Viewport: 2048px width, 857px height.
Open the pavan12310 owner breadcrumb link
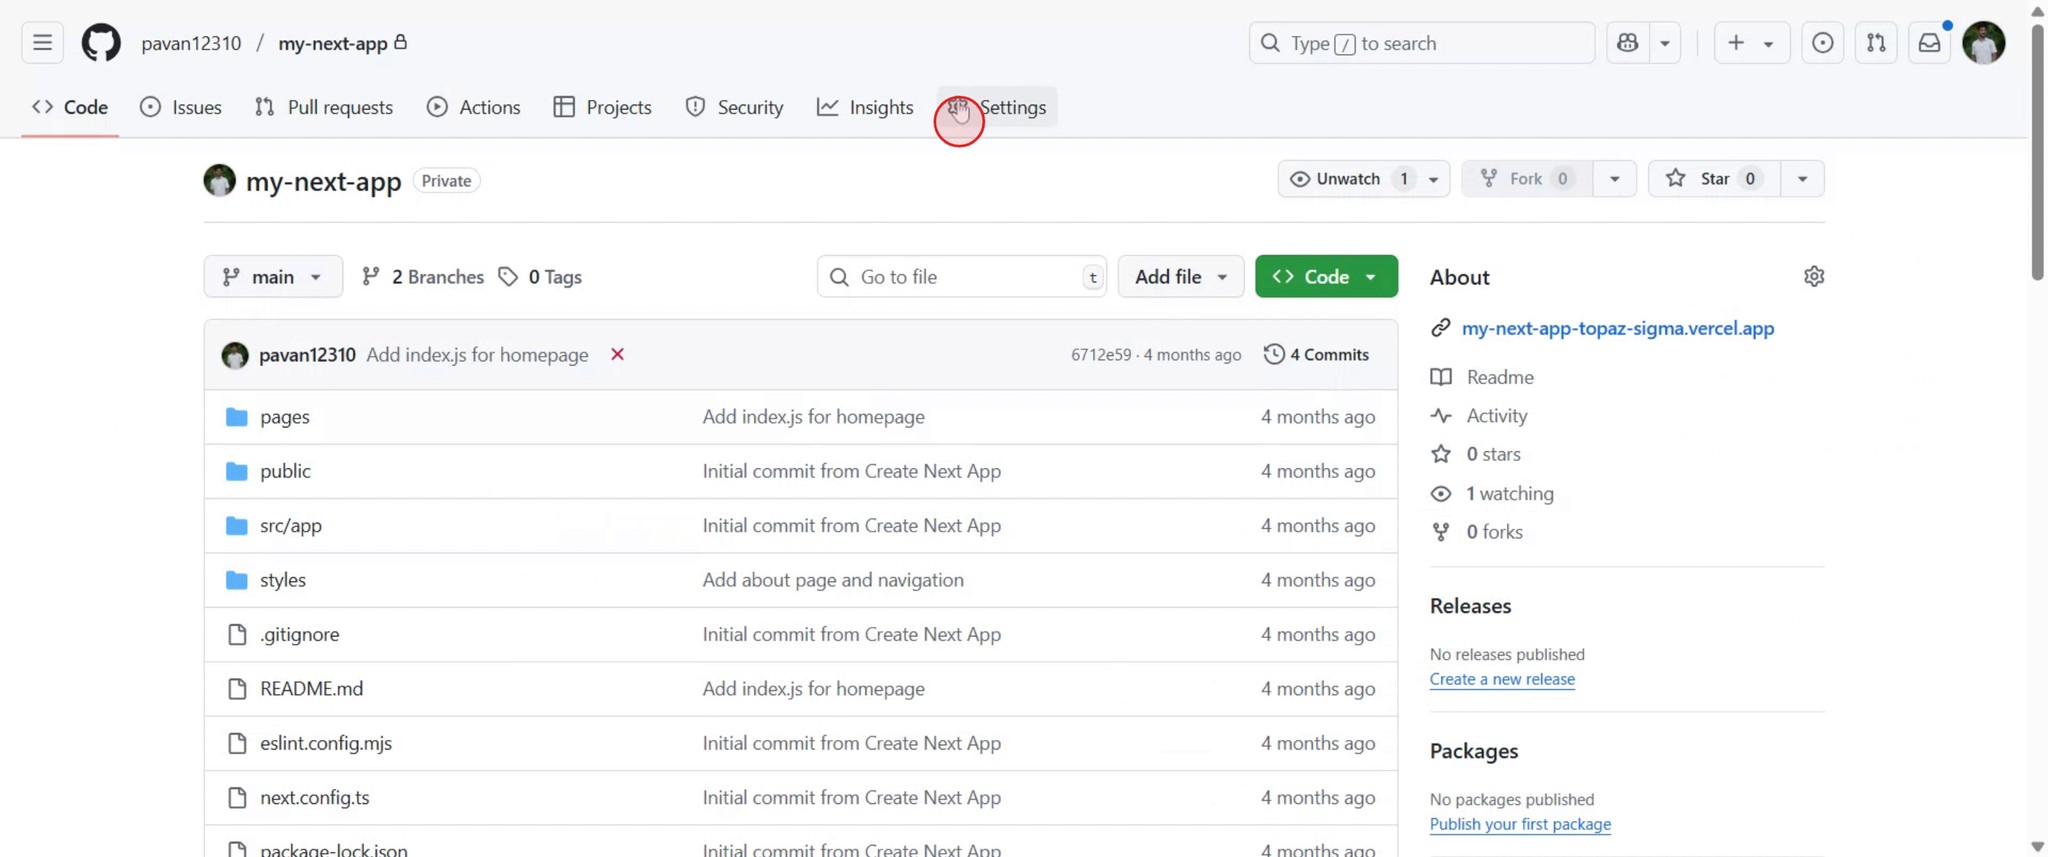(191, 43)
